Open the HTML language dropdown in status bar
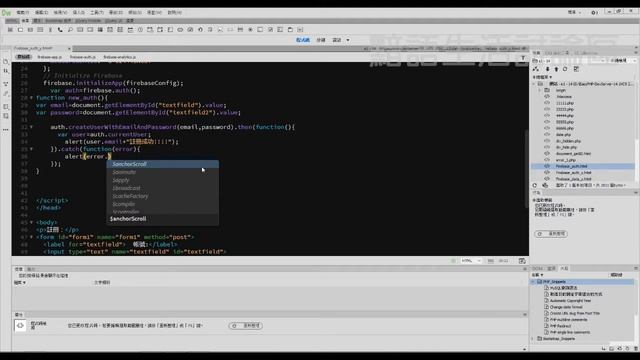Screen dimensions: 640x360 [471, 260]
